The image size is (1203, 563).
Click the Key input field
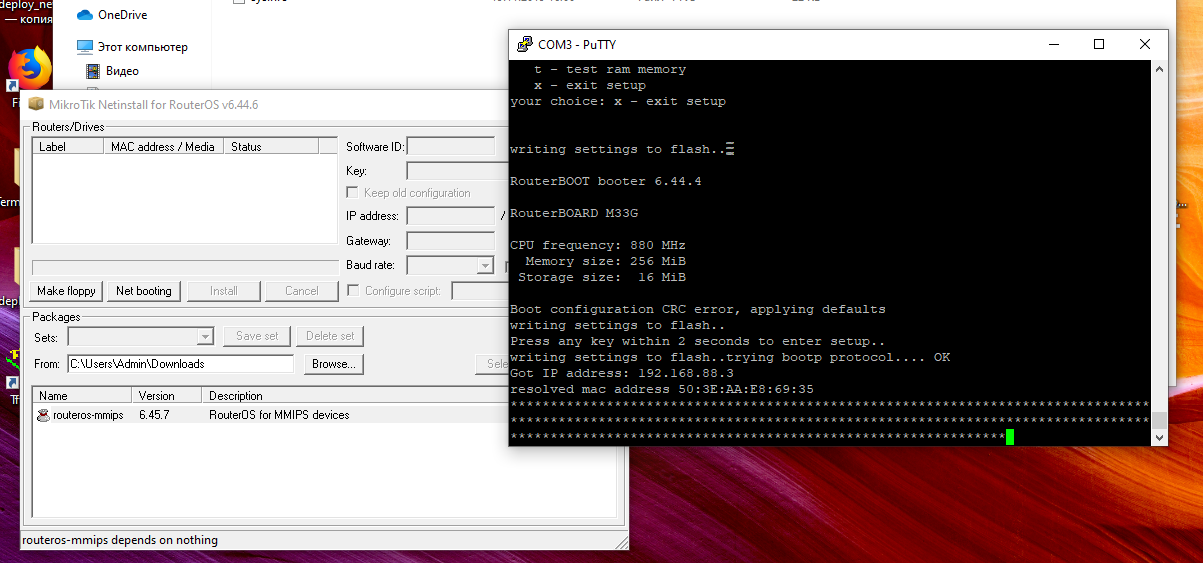[458, 171]
